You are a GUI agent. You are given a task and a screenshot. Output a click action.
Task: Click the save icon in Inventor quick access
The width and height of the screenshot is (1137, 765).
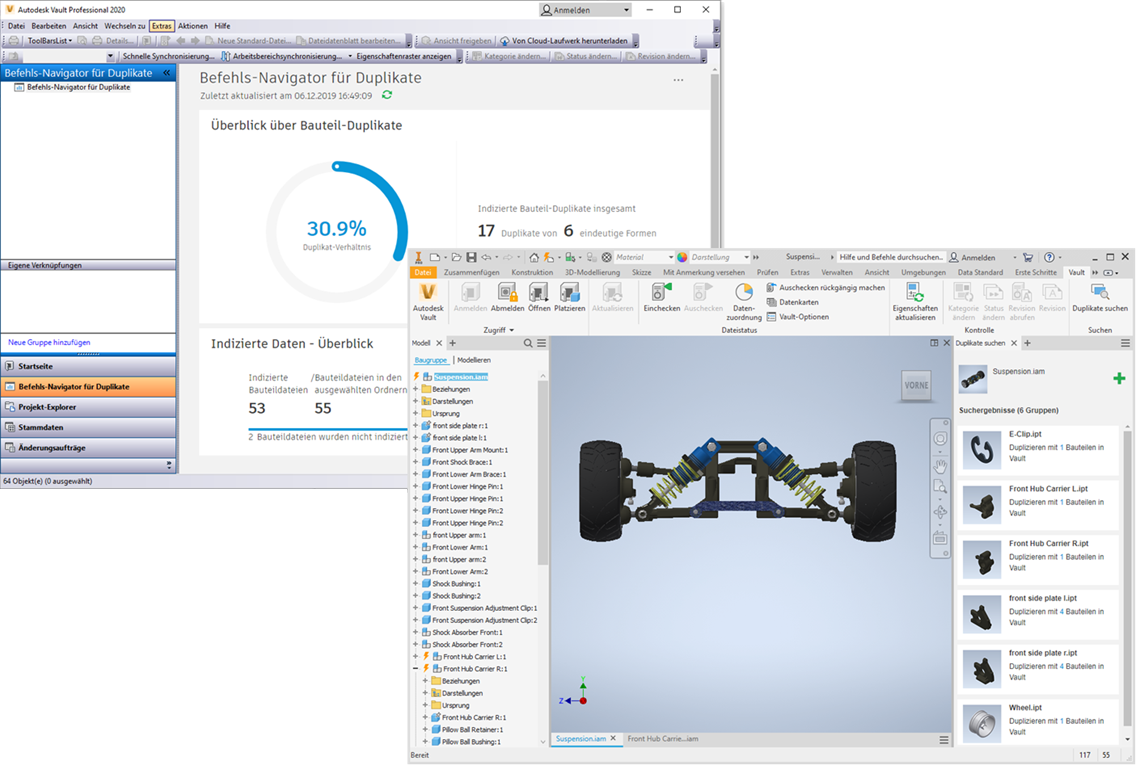471,257
